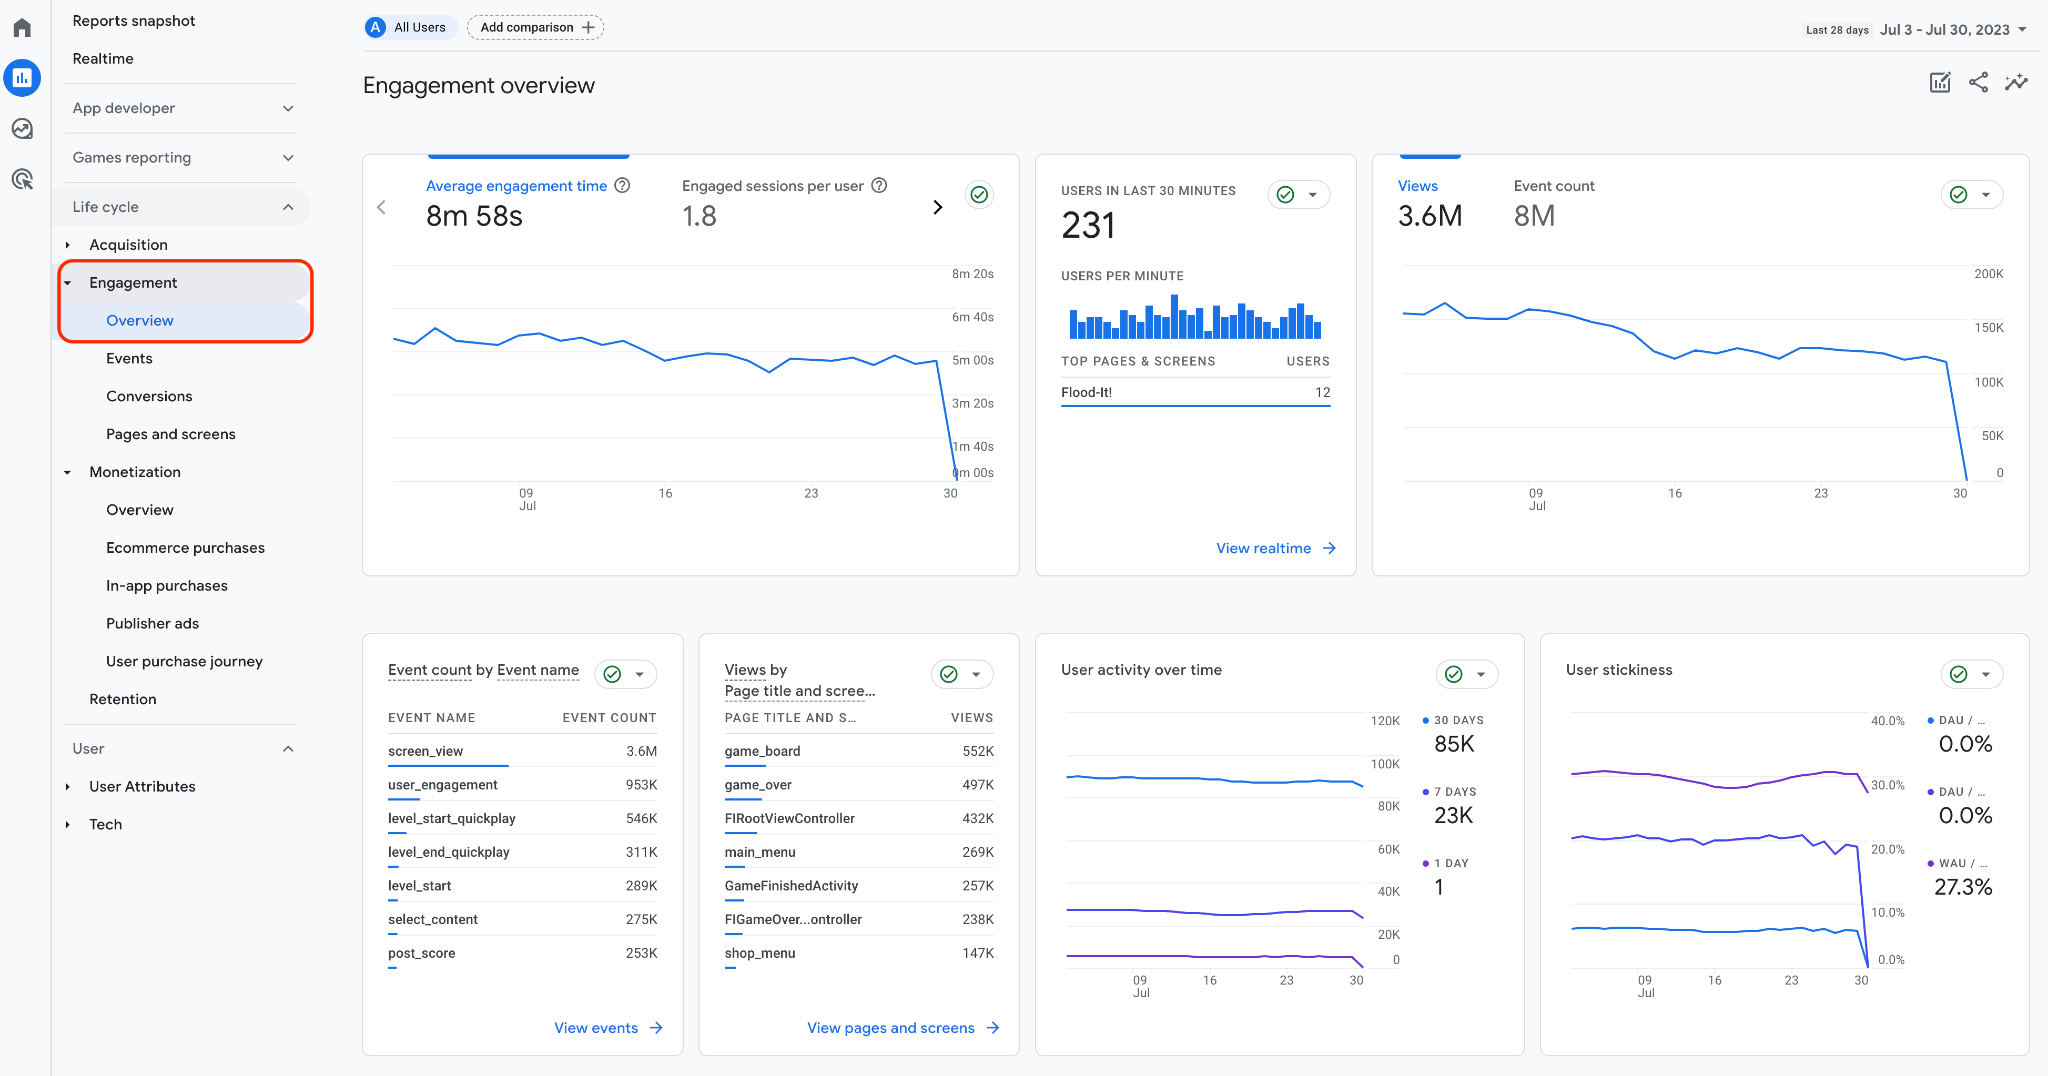Click arrow next to View pages and screens

pyautogui.click(x=993, y=1028)
